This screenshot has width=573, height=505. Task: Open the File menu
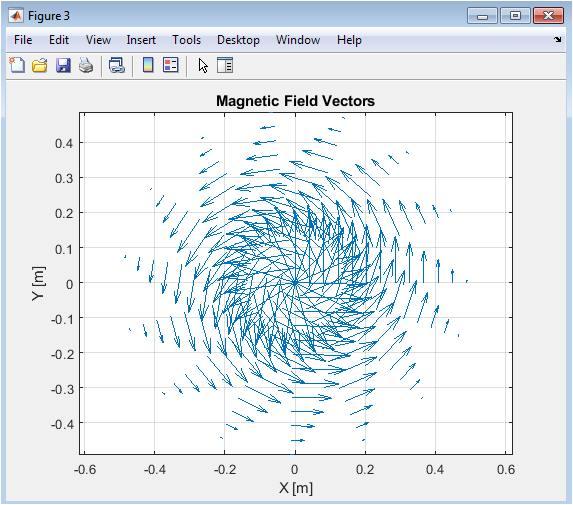coord(23,39)
